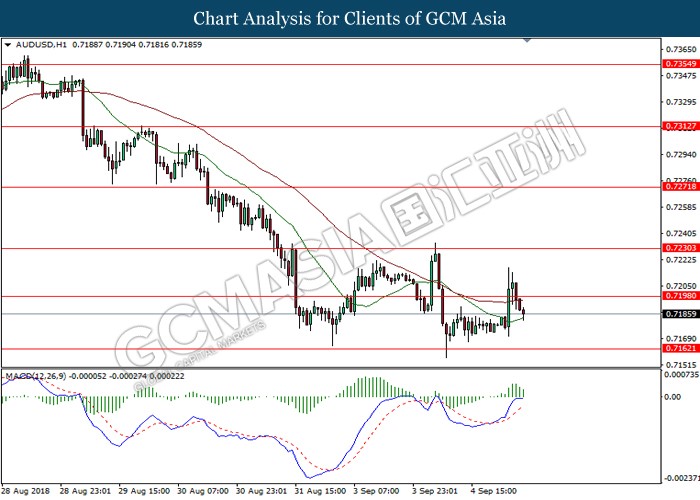Click the 0.72940 price scale value

pyautogui.click(x=681, y=155)
